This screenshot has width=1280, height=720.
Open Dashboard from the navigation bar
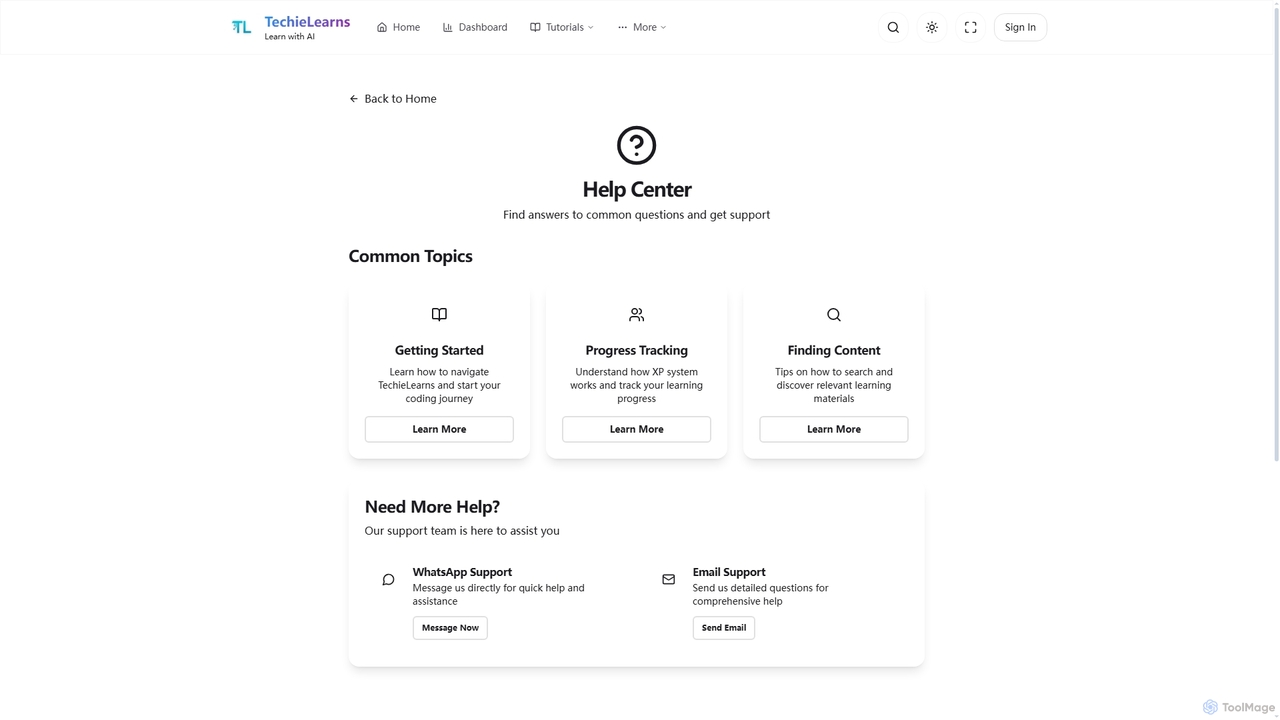475,27
